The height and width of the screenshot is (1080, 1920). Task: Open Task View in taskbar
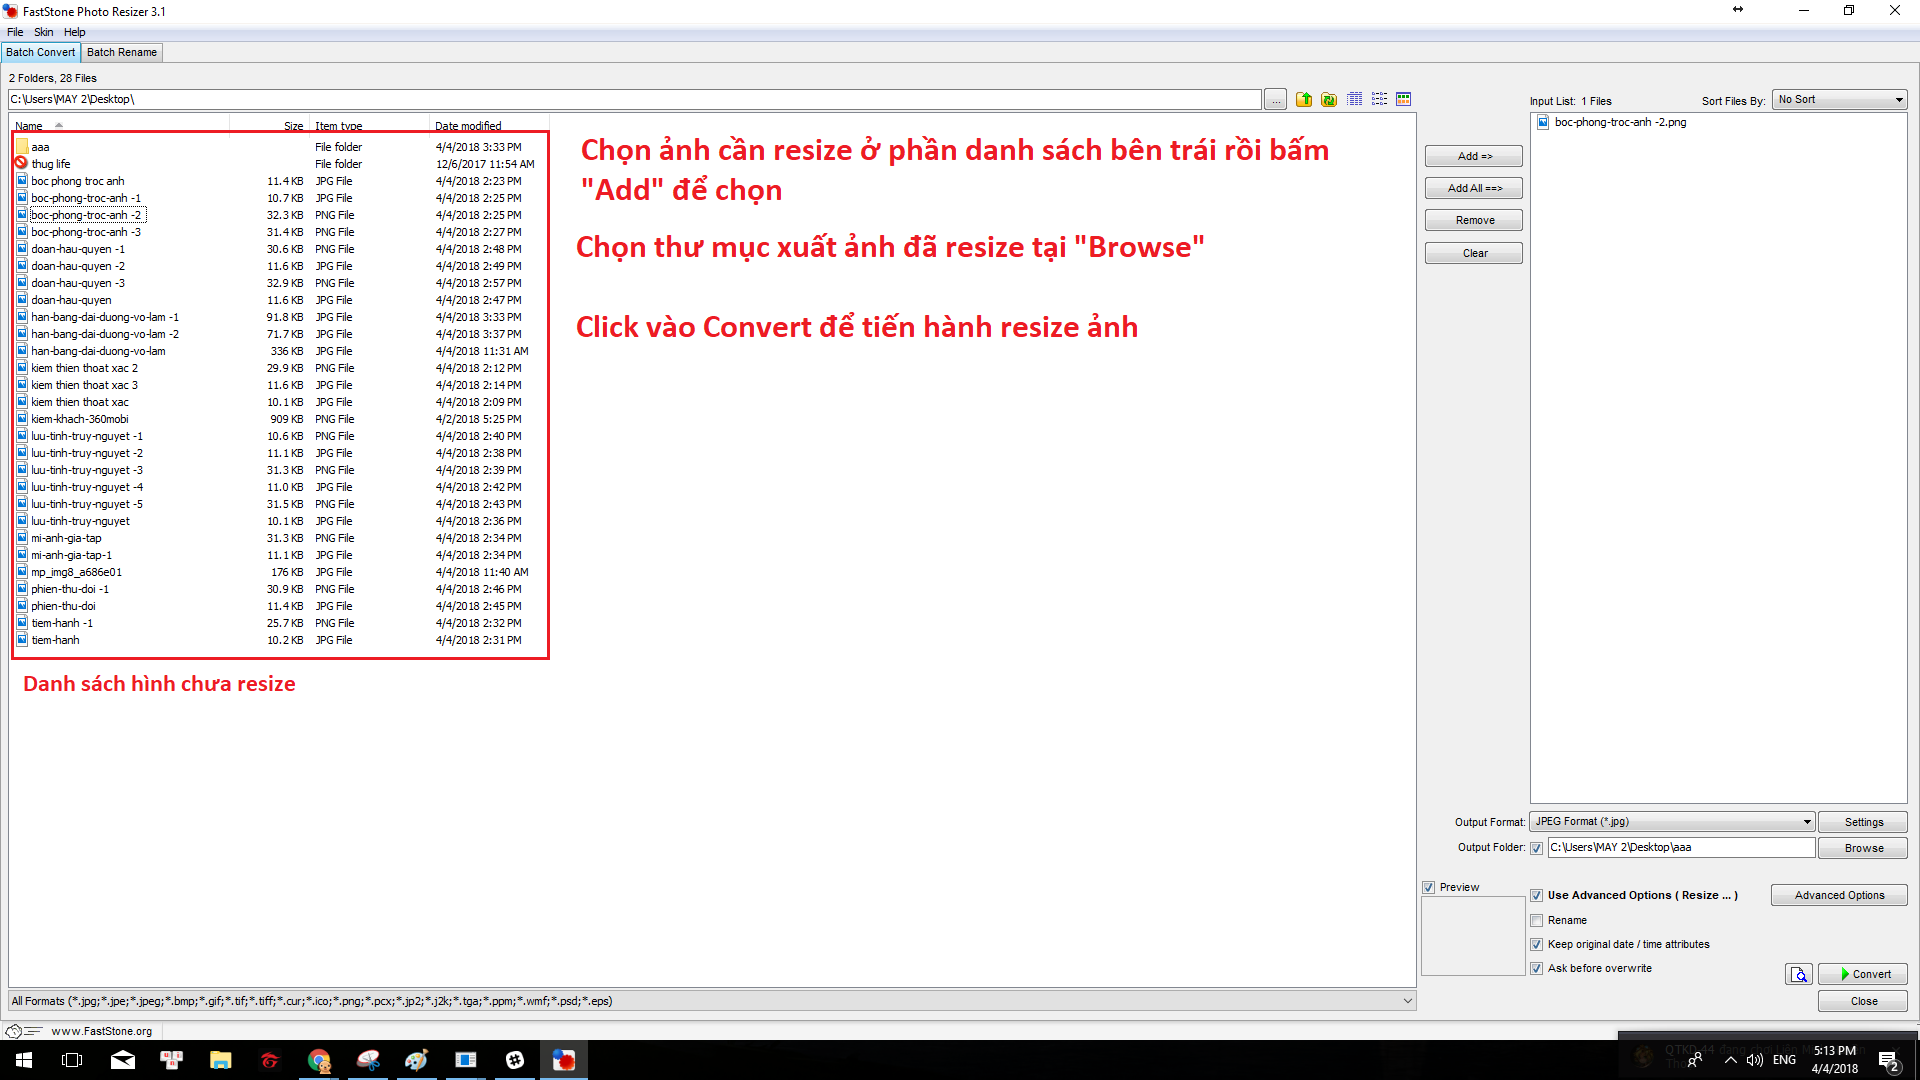(72, 1060)
